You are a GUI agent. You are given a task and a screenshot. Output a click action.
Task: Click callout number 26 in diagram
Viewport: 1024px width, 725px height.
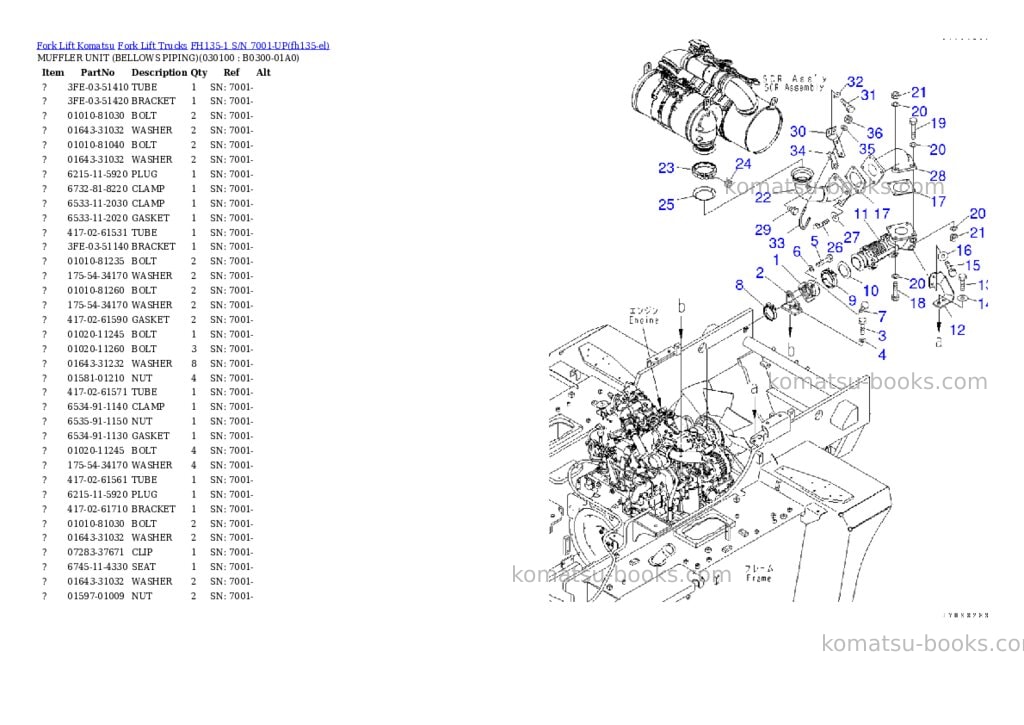pyautogui.click(x=835, y=248)
